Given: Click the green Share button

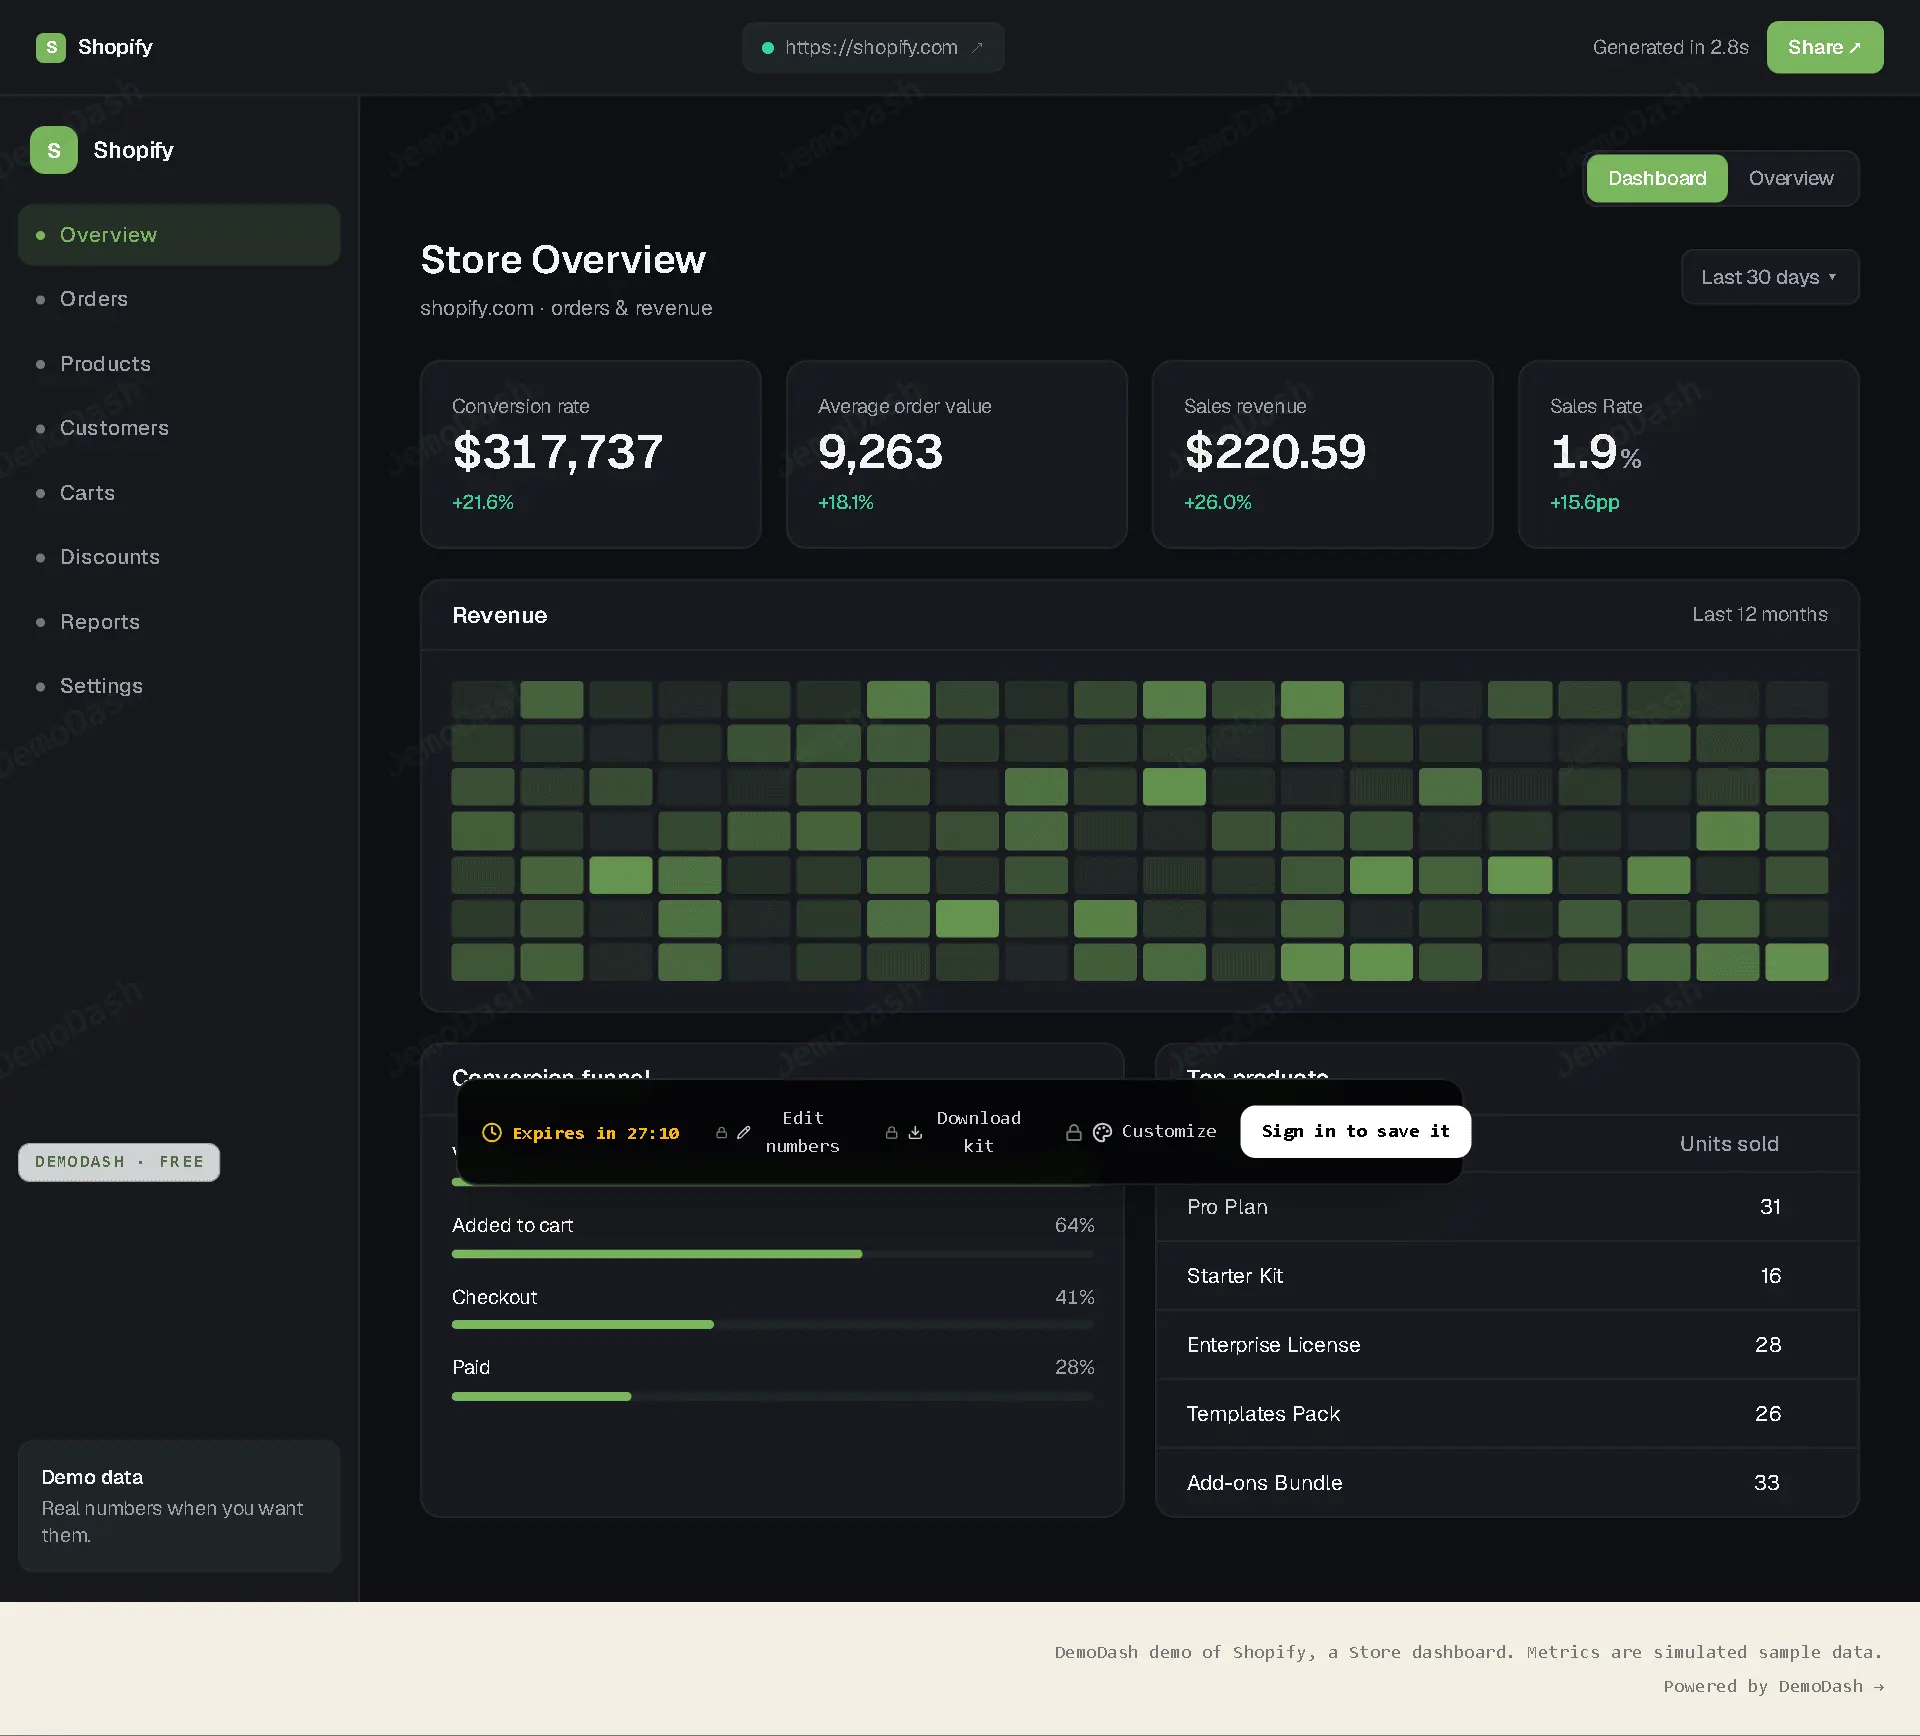Looking at the screenshot, I should (1824, 47).
